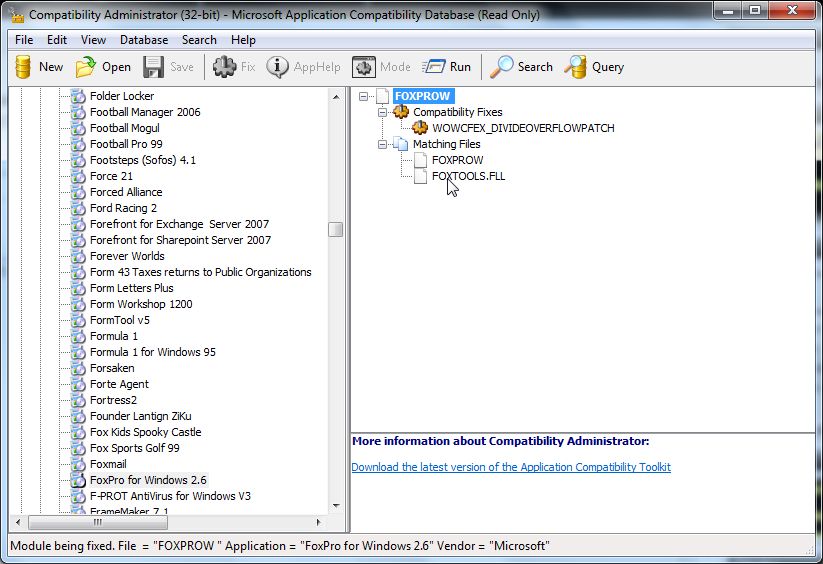Viewport: 823px width, 564px height.
Task: Click the Mode toolbar icon
Action: click(364, 67)
